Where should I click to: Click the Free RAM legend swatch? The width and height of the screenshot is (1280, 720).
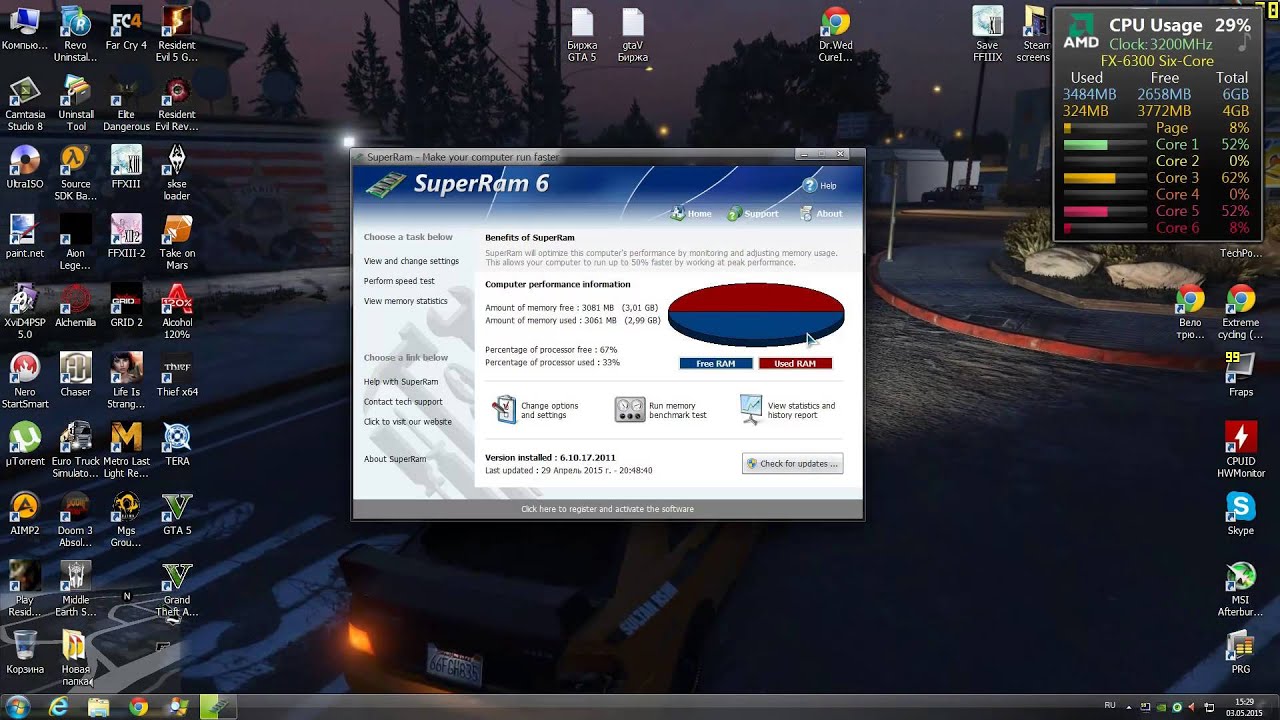(x=716, y=364)
